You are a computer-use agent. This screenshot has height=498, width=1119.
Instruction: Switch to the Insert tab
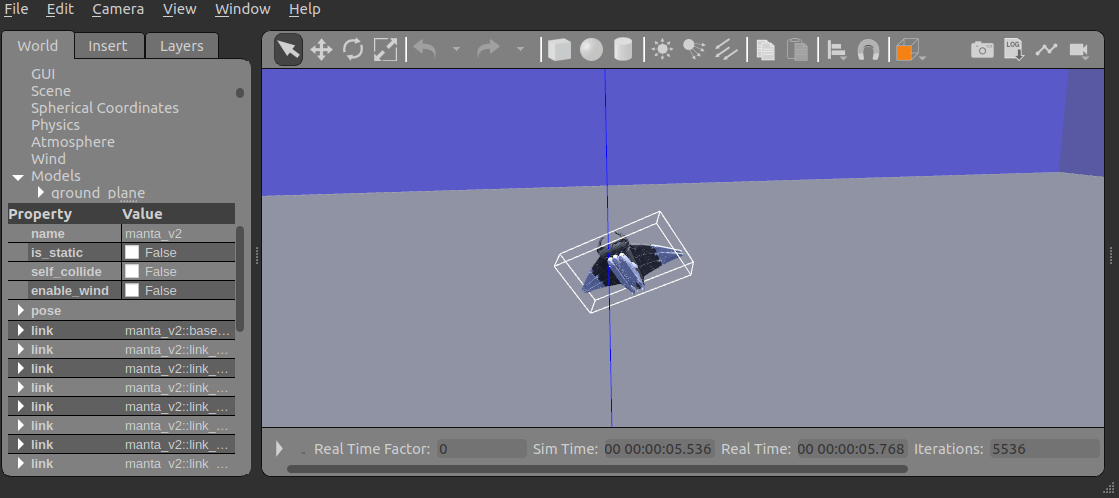108,46
